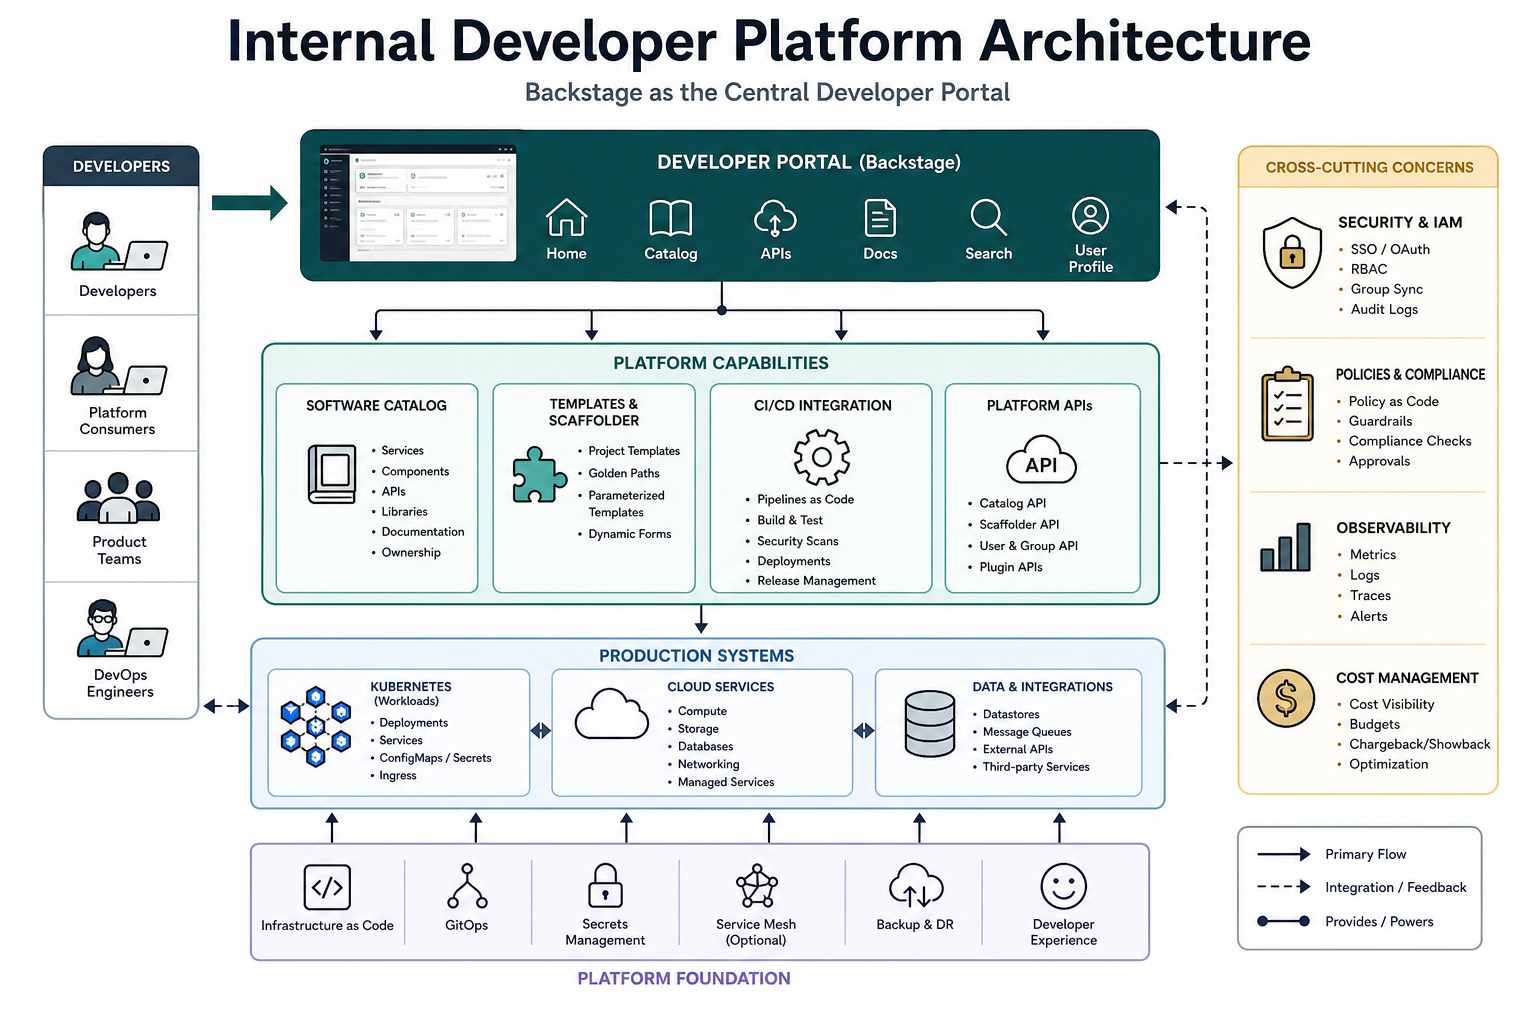The height and width of the screenshot is (1024, 1536).
Task: Click the ConfigMaps / Secrets bullet
Action: pos(431,758)
